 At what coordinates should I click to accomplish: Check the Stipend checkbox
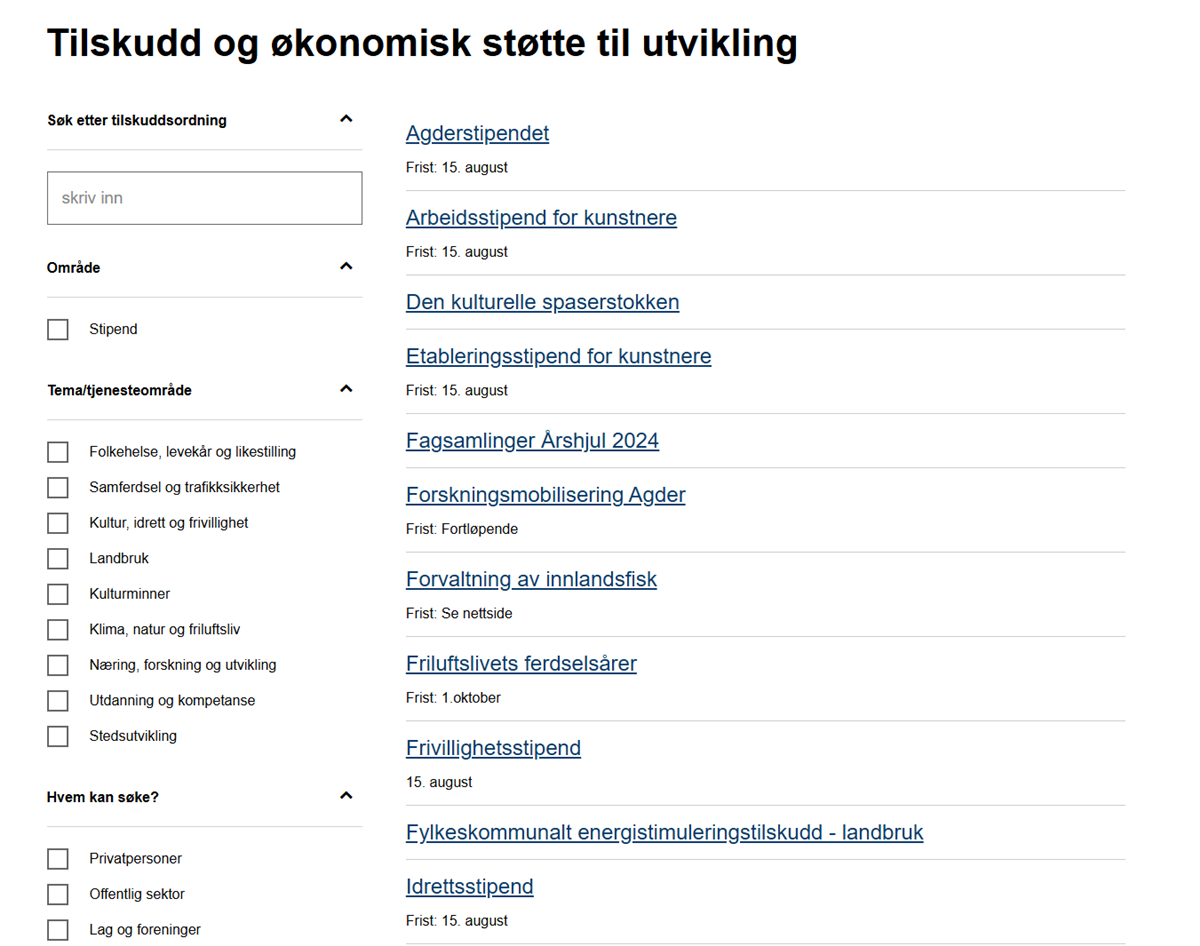coord(58,329)
